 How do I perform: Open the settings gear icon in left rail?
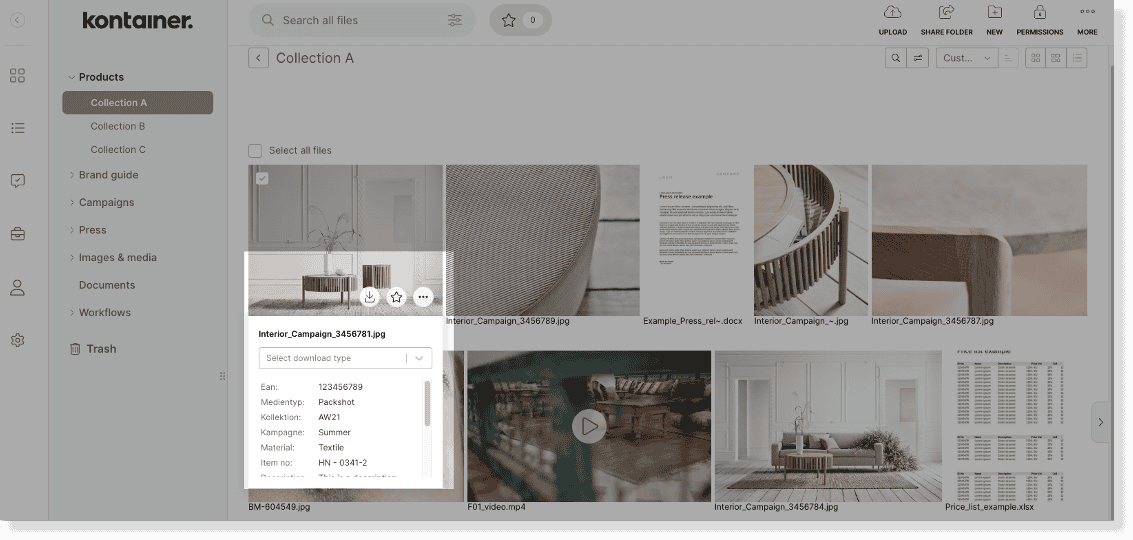[17, 340]
